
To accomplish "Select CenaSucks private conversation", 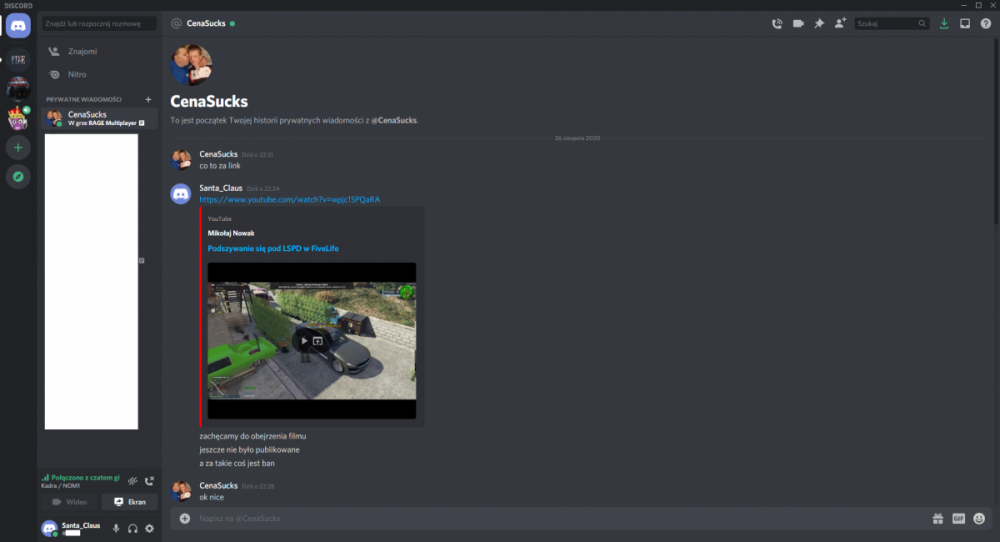I will [x=99, y=118].
